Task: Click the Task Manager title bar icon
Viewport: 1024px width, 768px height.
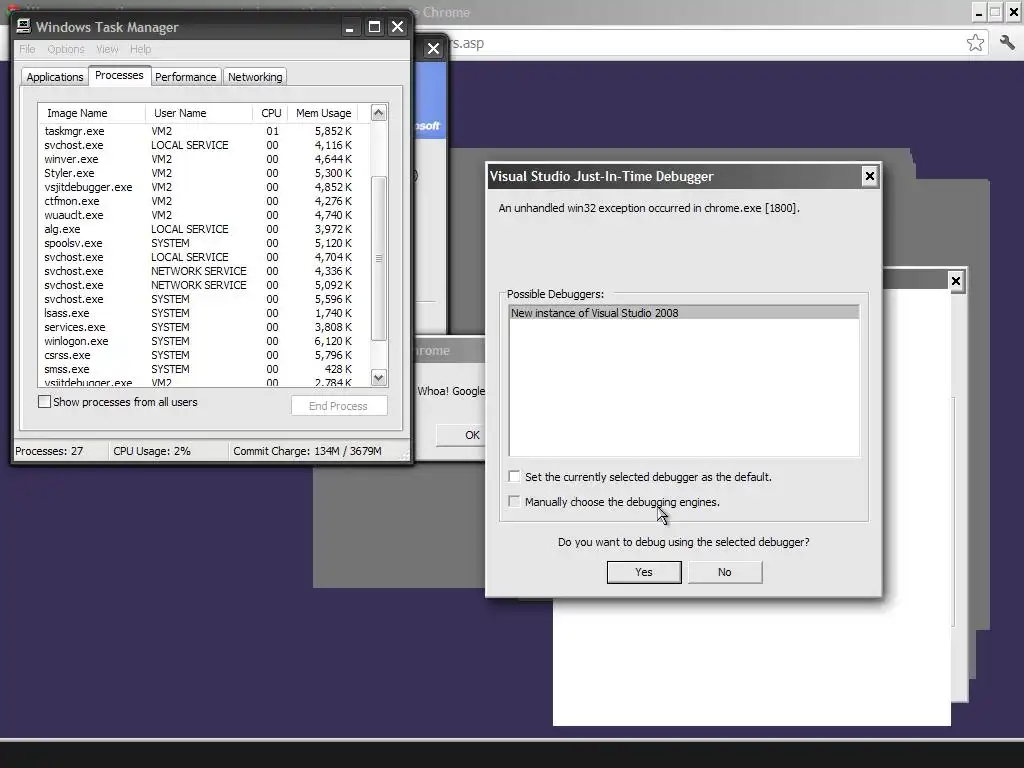Action: point(24,26)
